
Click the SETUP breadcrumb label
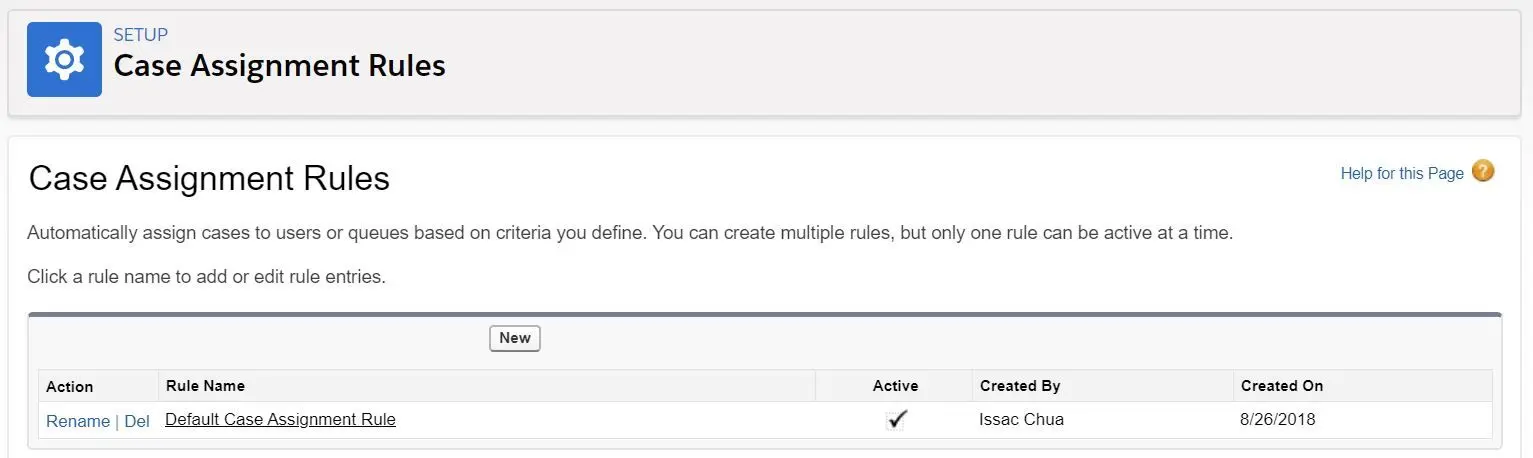(141, 35)
